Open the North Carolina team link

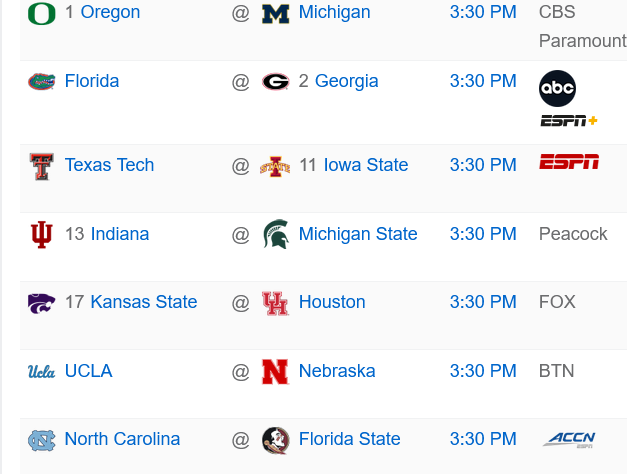[122, 439]
